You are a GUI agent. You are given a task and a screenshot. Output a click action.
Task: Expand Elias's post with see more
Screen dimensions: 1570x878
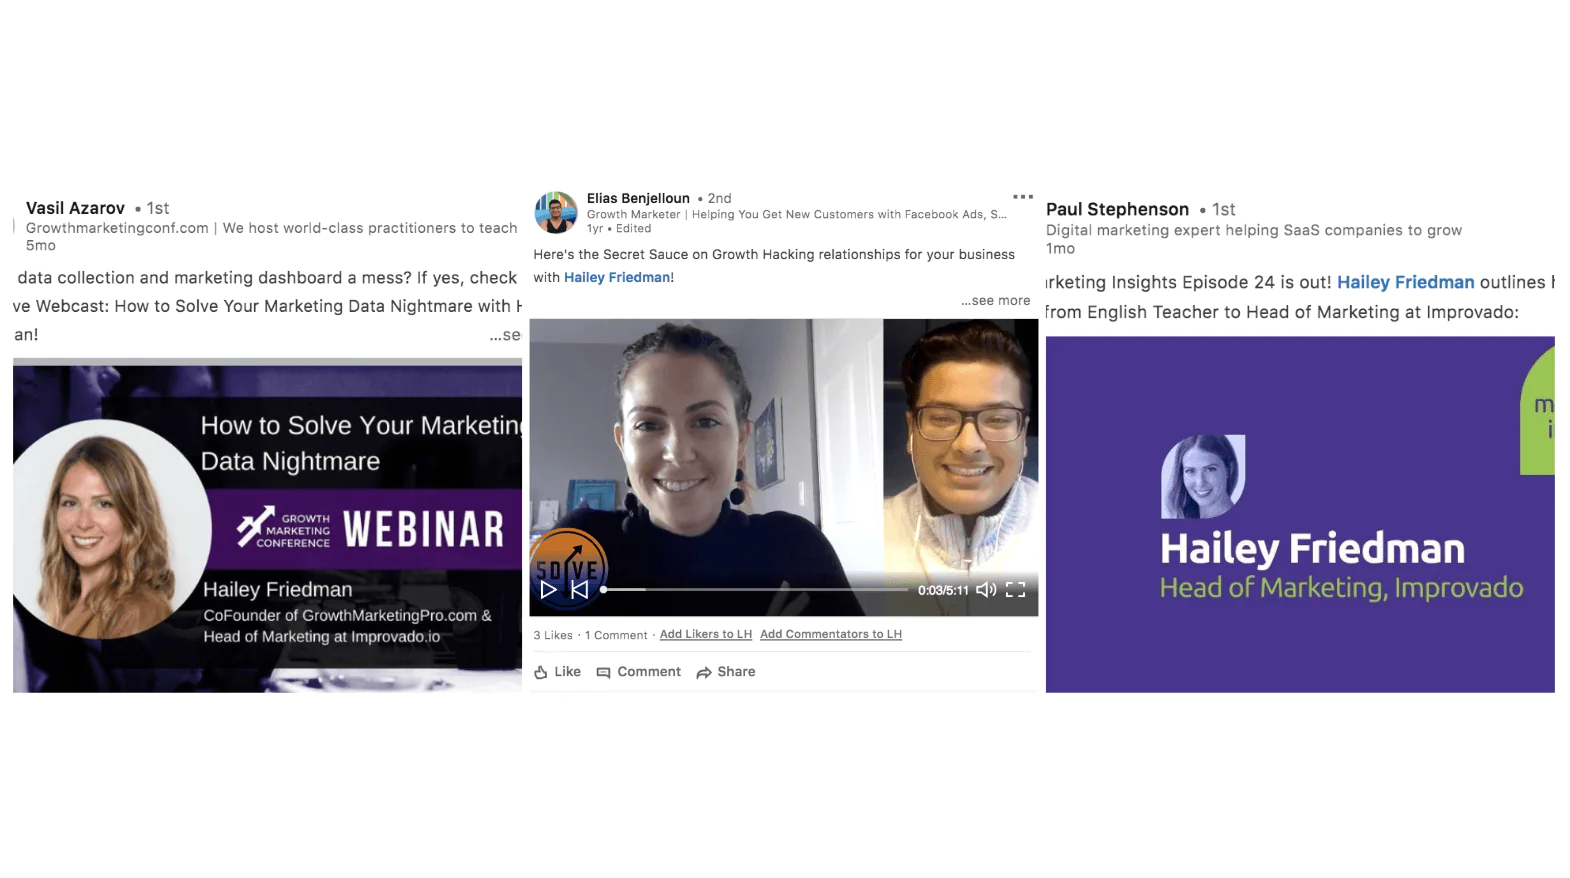[996, 300]
